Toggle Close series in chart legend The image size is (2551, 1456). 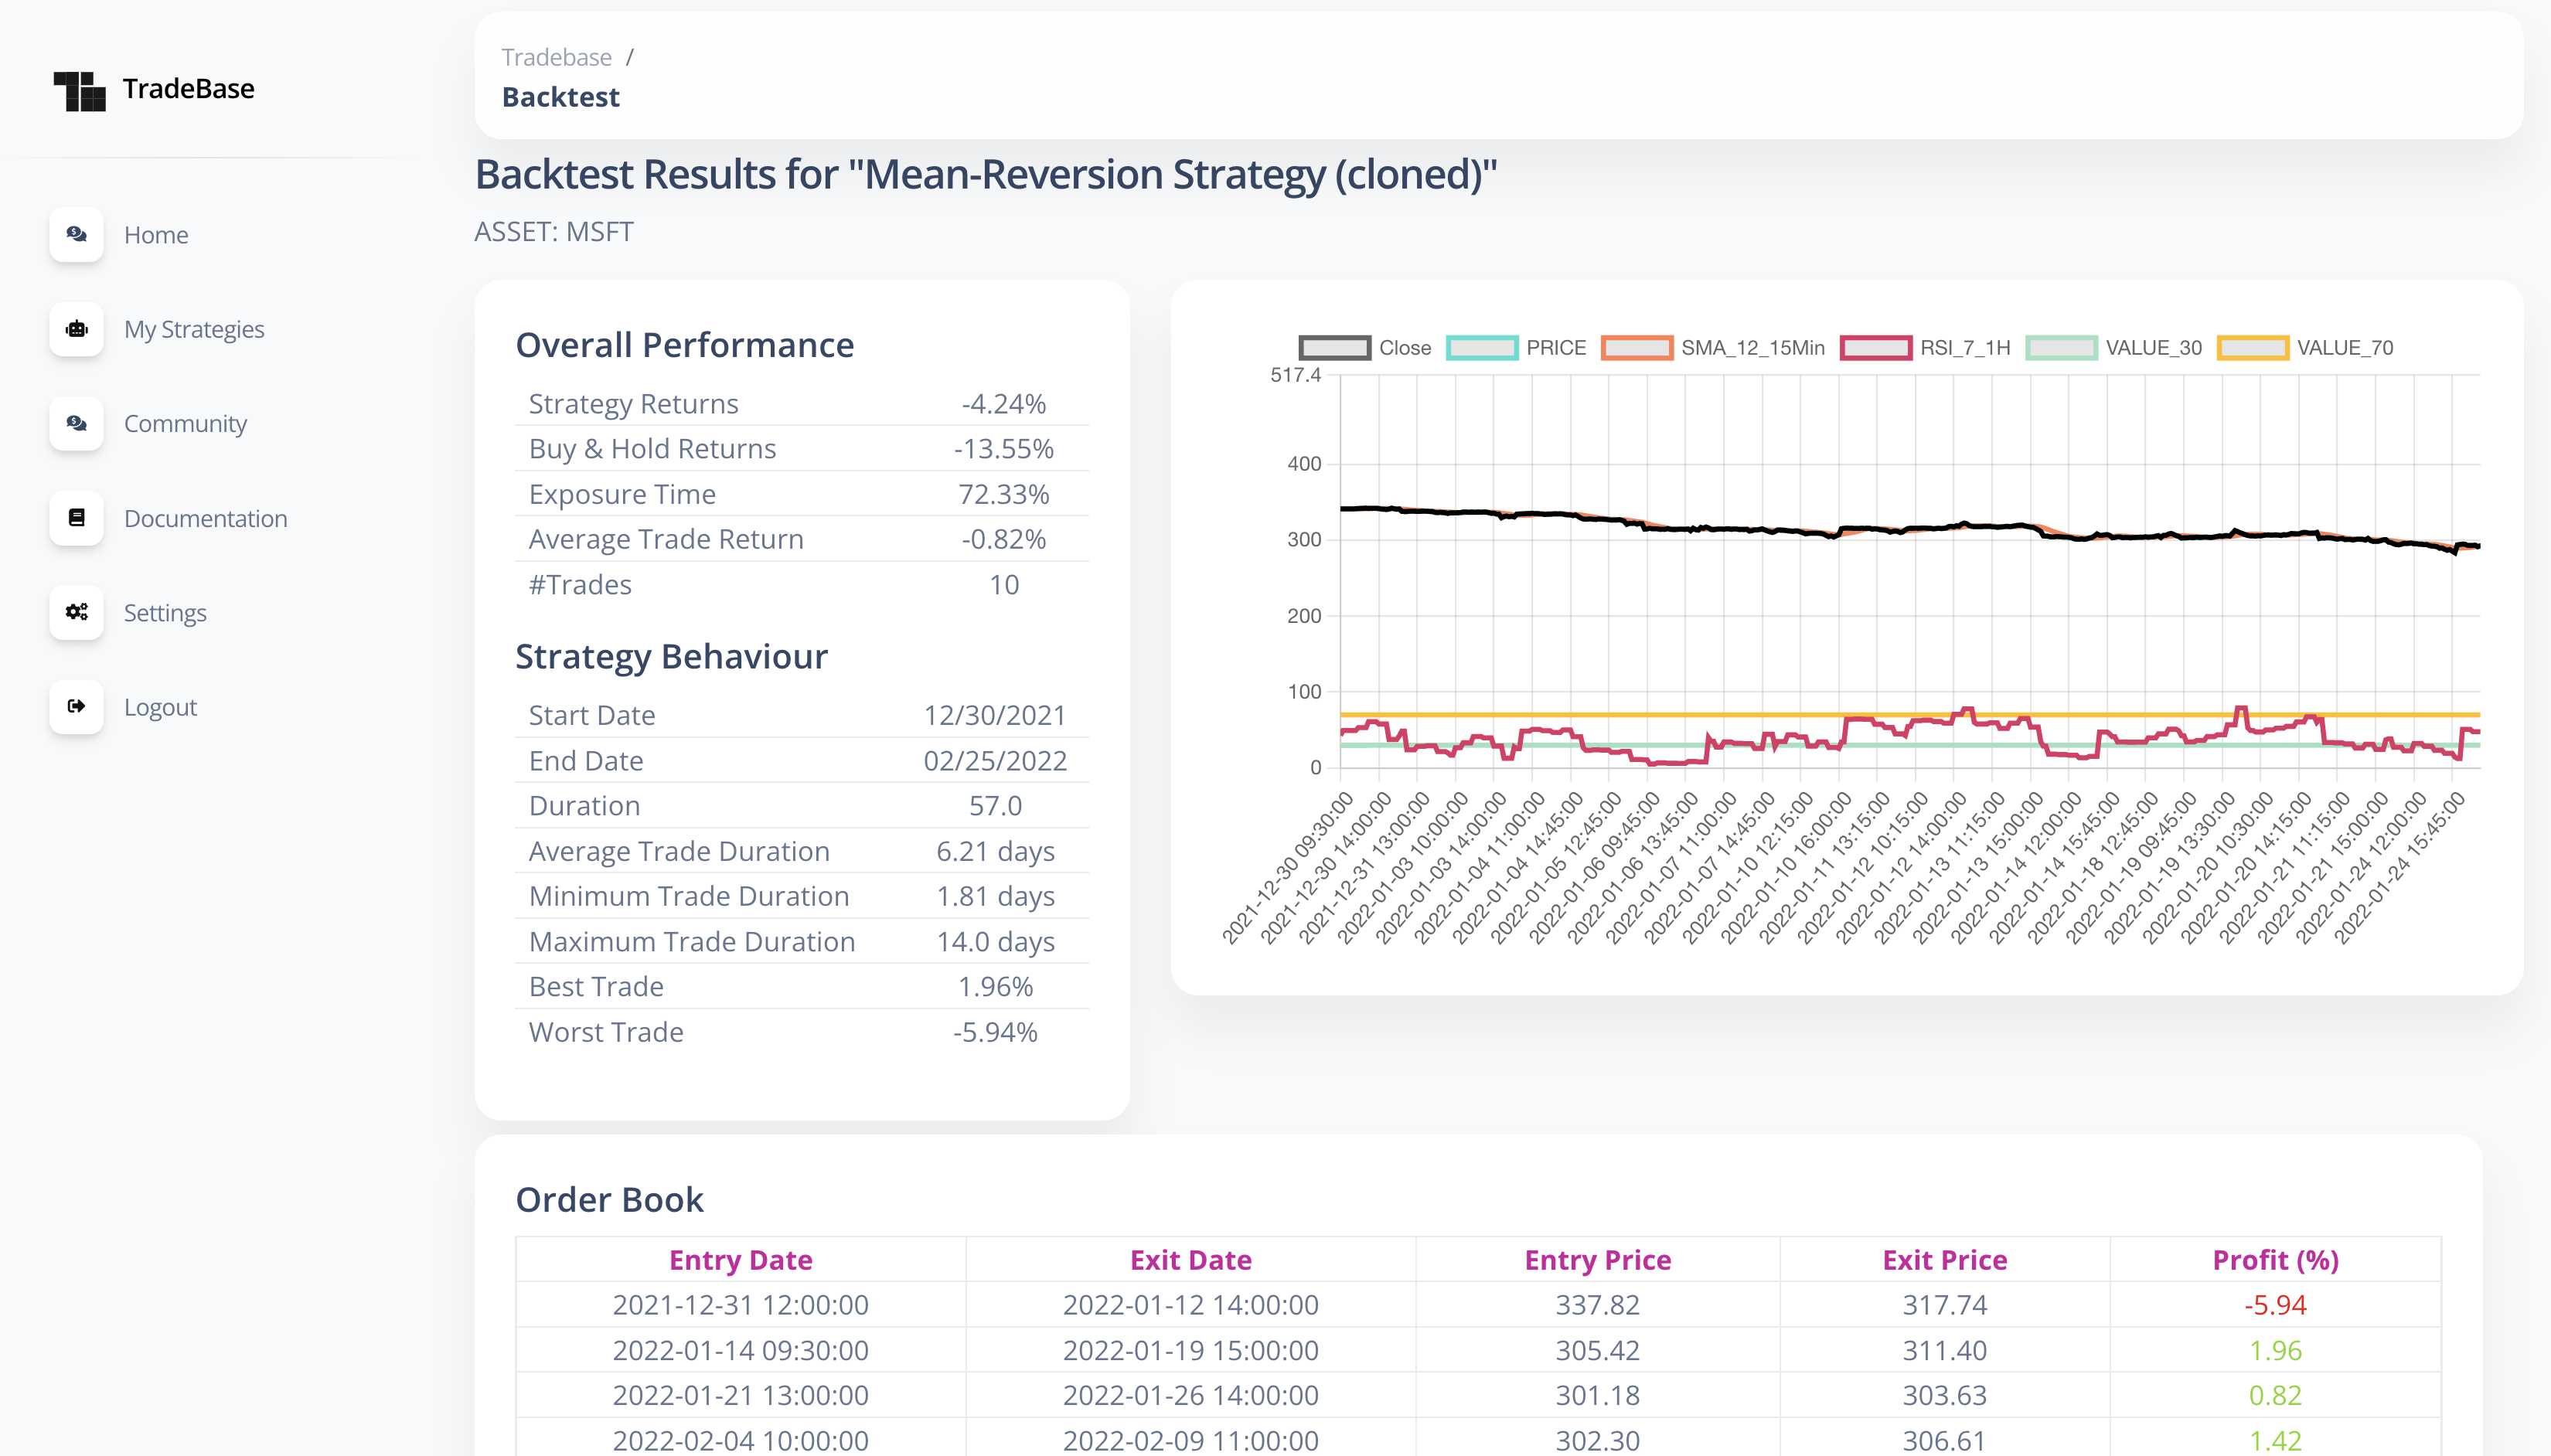(1334, 348)
